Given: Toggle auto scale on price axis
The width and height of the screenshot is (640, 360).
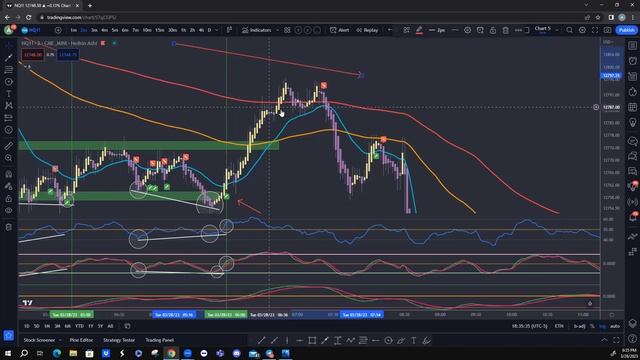Looking at the screenshot, I should (615, 326).
